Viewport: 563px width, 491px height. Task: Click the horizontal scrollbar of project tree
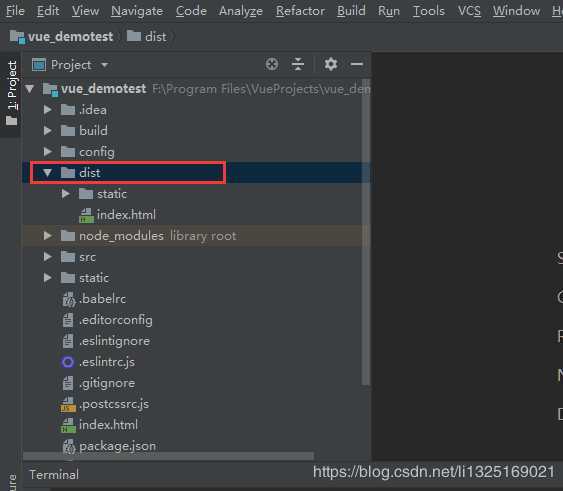point(168,456)
